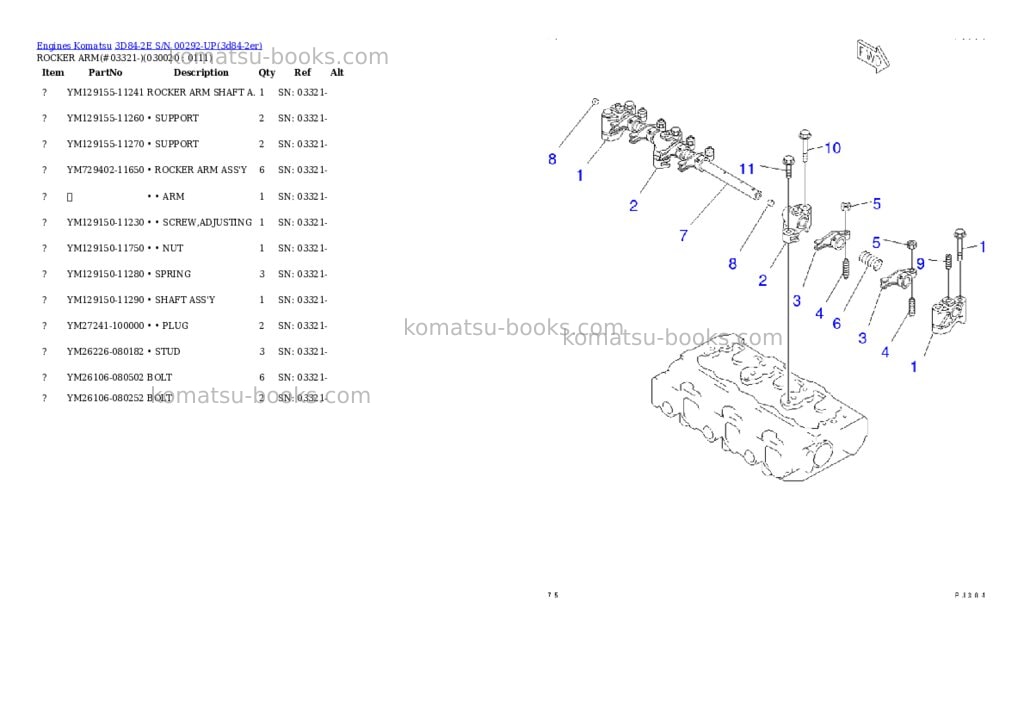This screenshot has height=725, width=1024.
Task: Click part number YM129155-11241
Action: pyautogui.click(x=105, y=93)
